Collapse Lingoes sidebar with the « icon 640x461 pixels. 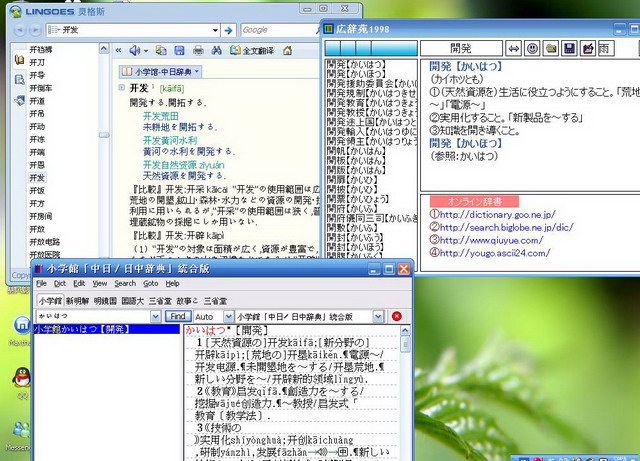pyautogui.click(x=118, y=50)
